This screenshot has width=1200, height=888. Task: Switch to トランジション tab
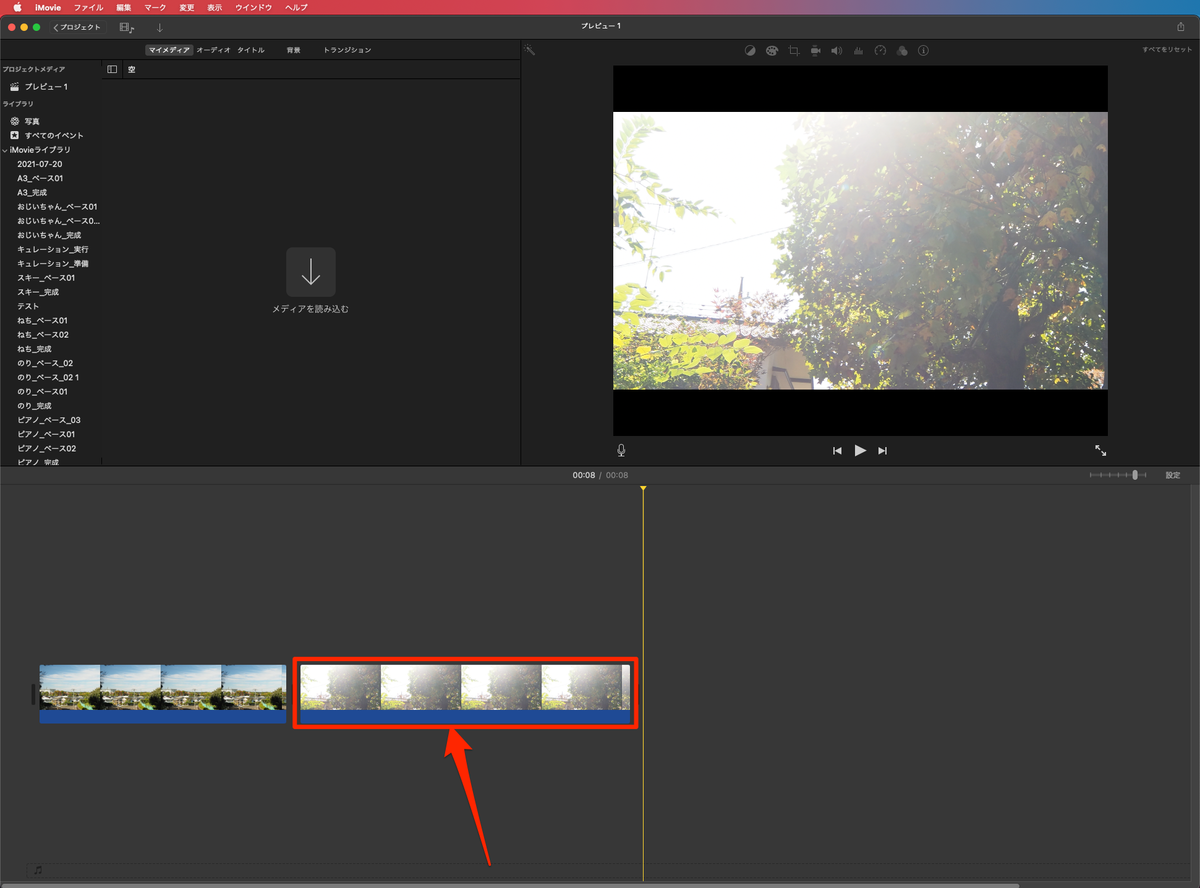[x=347, y=49]
